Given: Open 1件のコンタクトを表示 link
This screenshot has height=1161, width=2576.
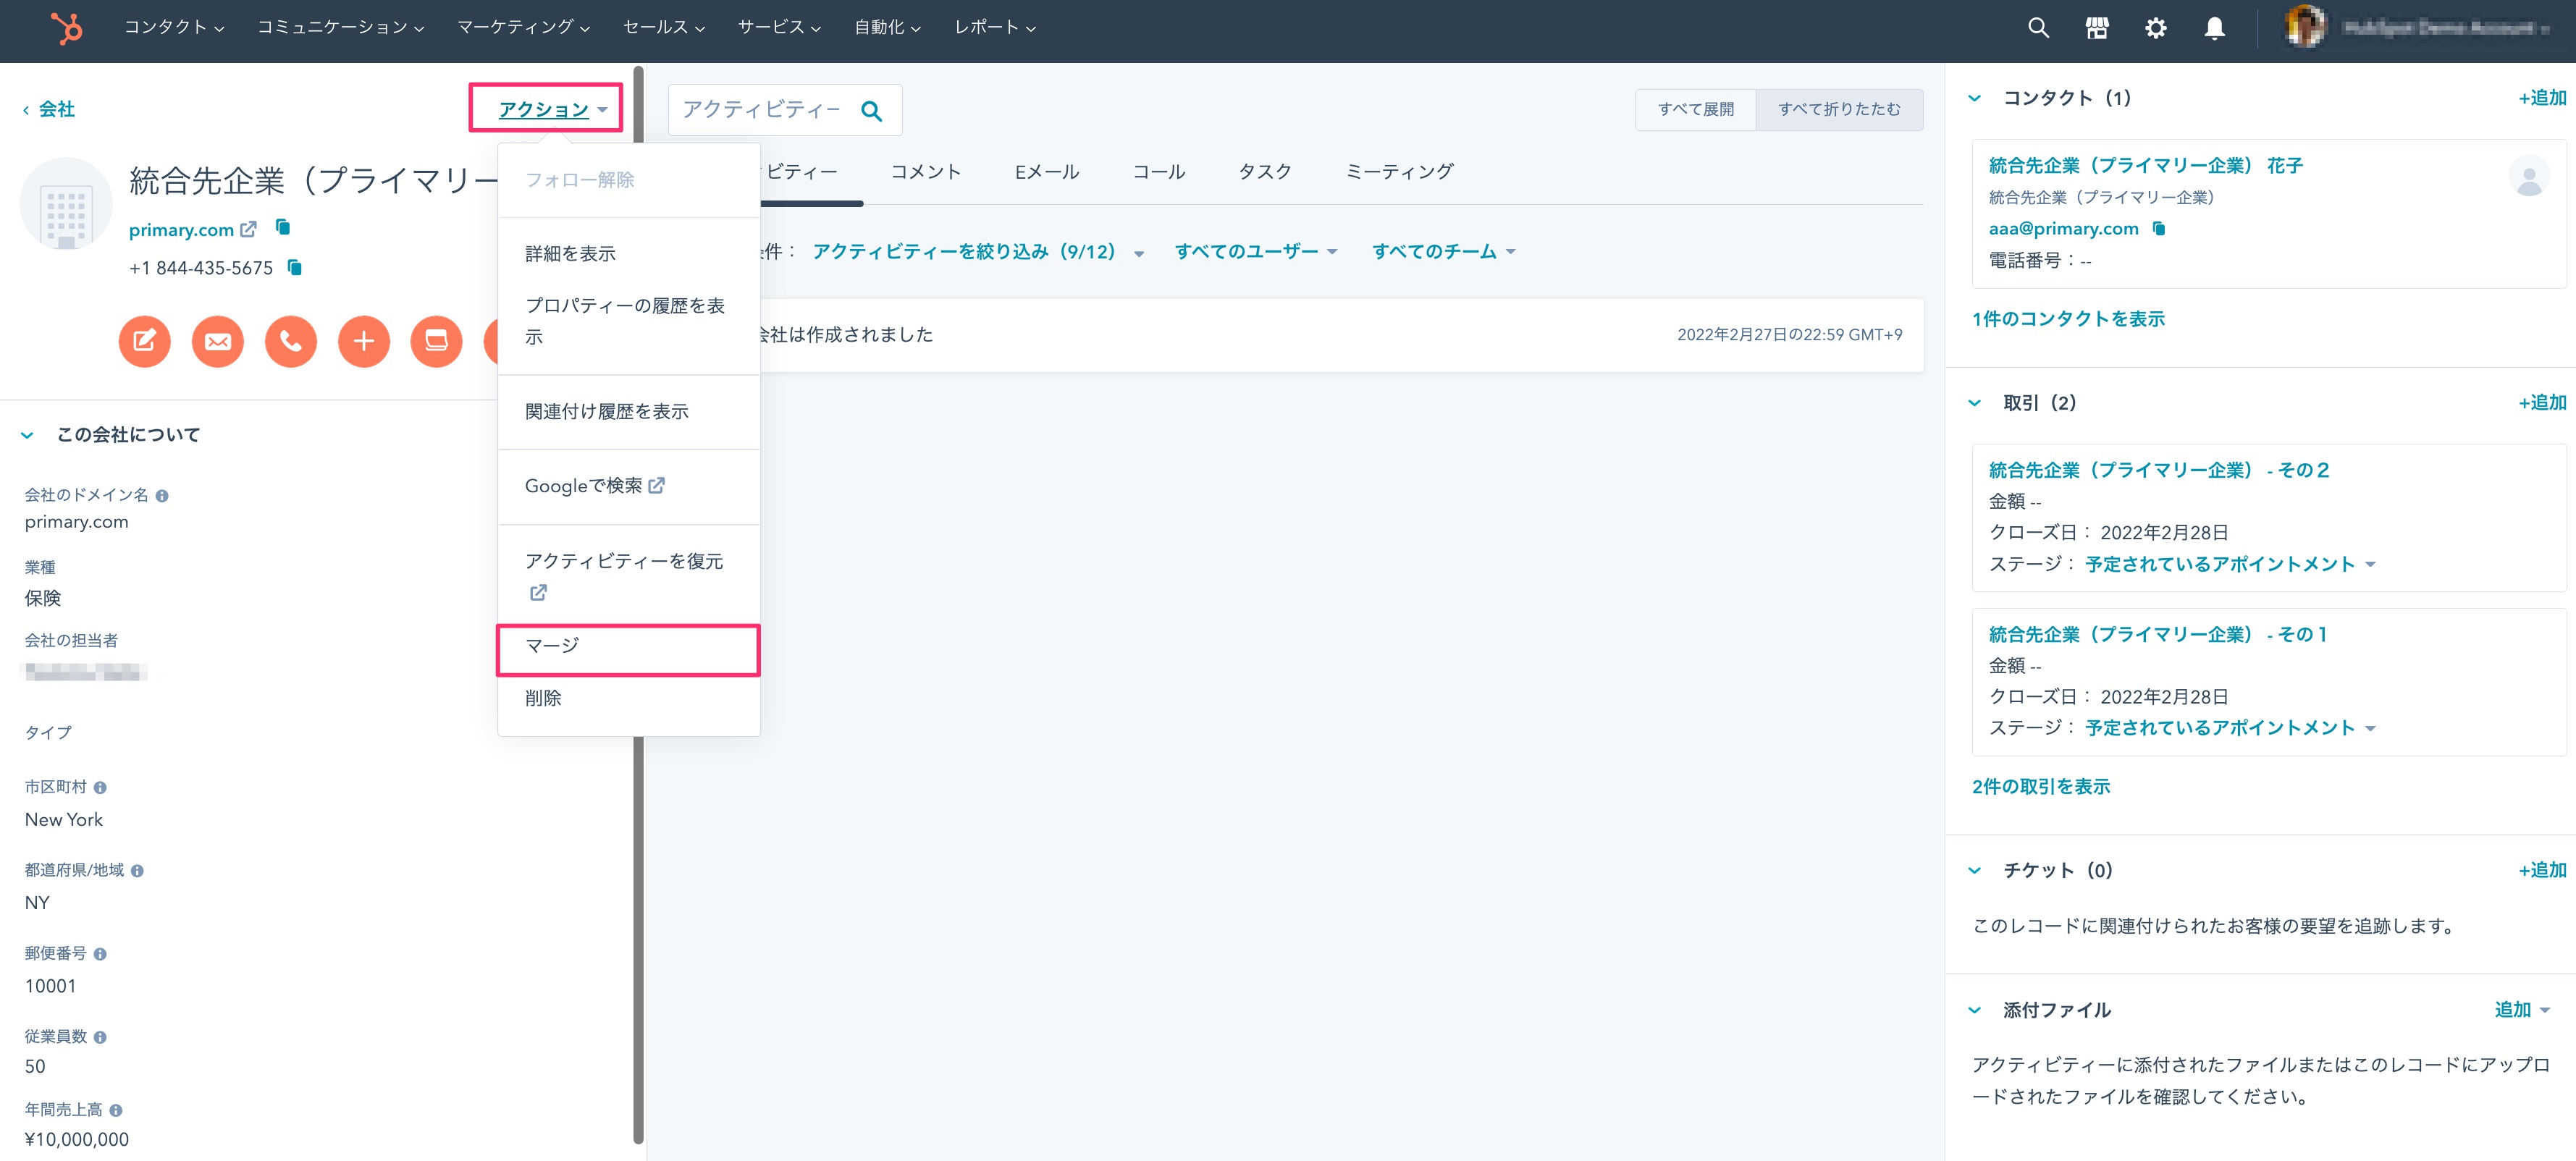Looking at the screenshot, I should tap(2068, 319).
